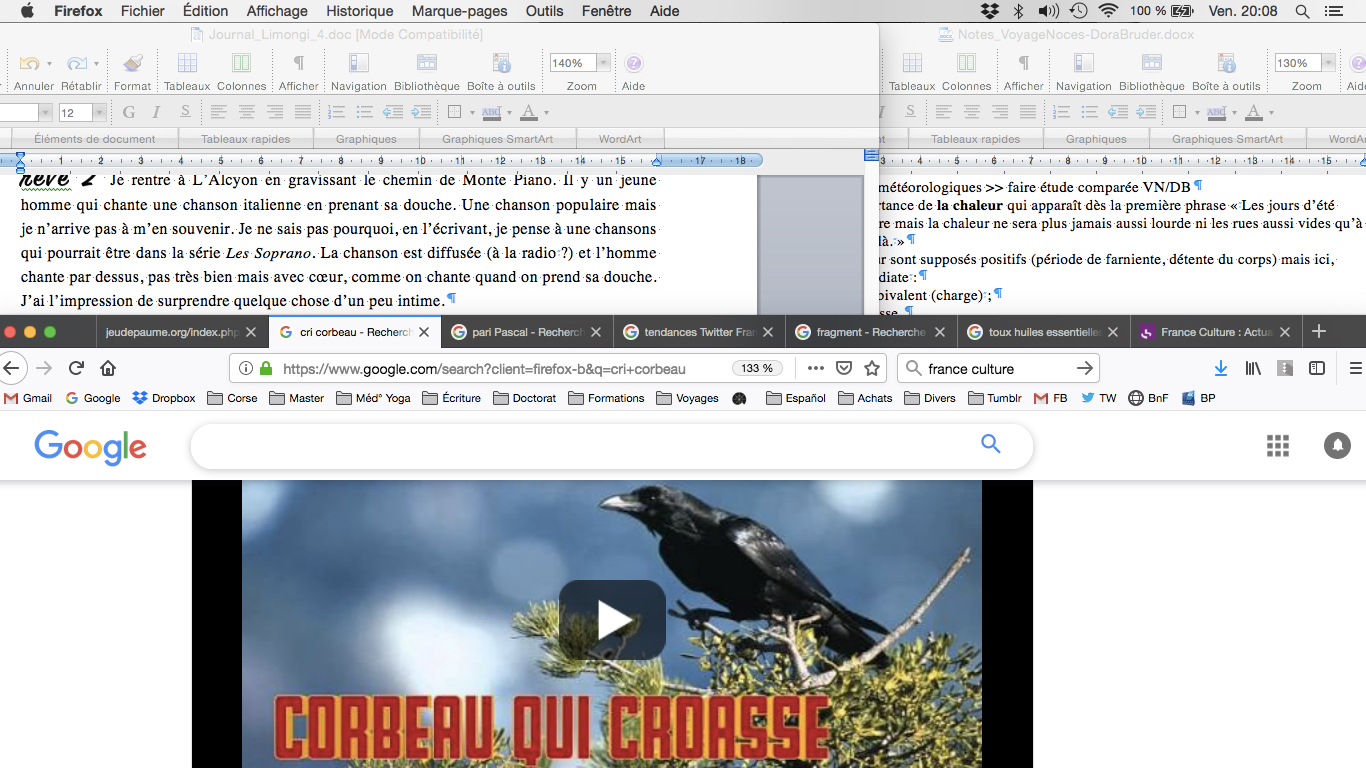Image resolution: width=1366 pixels, height=768 pixels.
Task: Play the Corbeau qui croasse video
Action: click(x=612, y=620)
